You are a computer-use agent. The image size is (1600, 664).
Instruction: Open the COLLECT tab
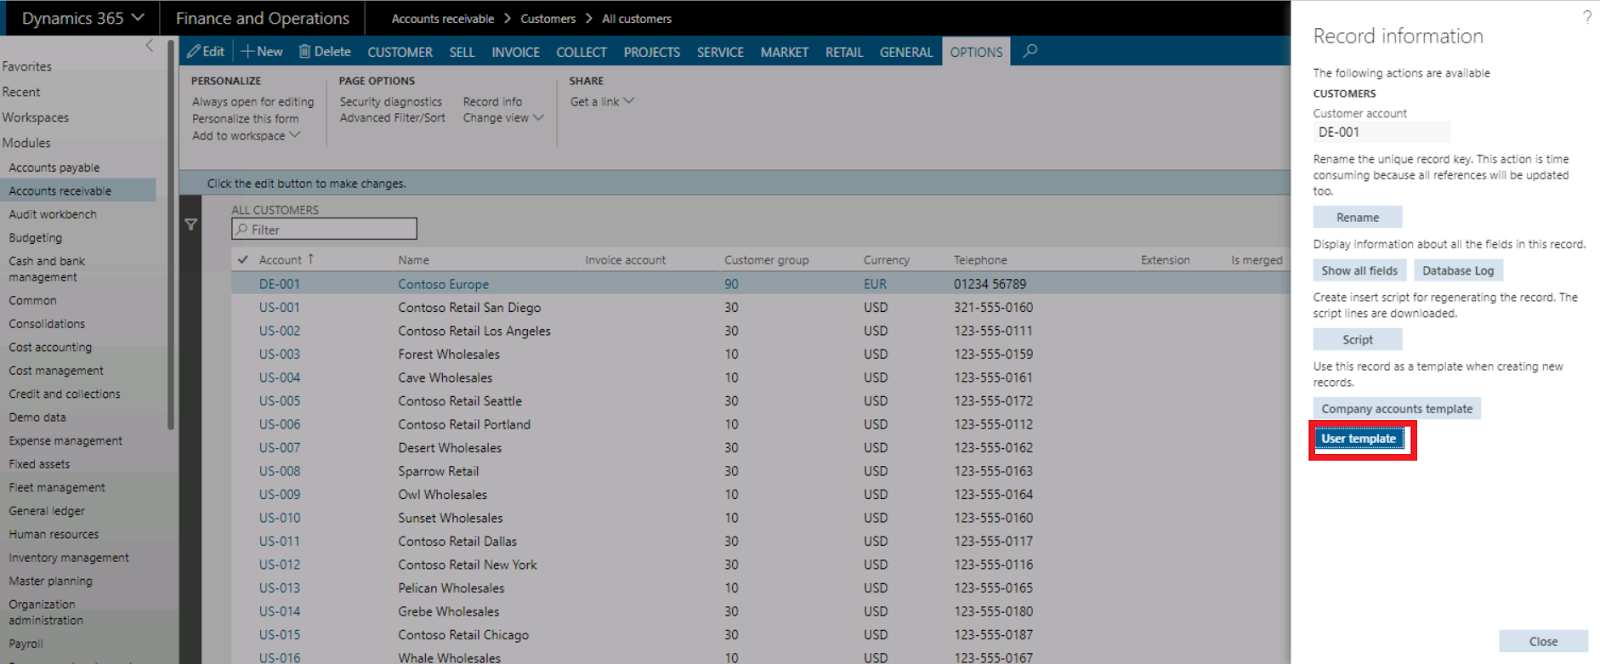point(582,52)
